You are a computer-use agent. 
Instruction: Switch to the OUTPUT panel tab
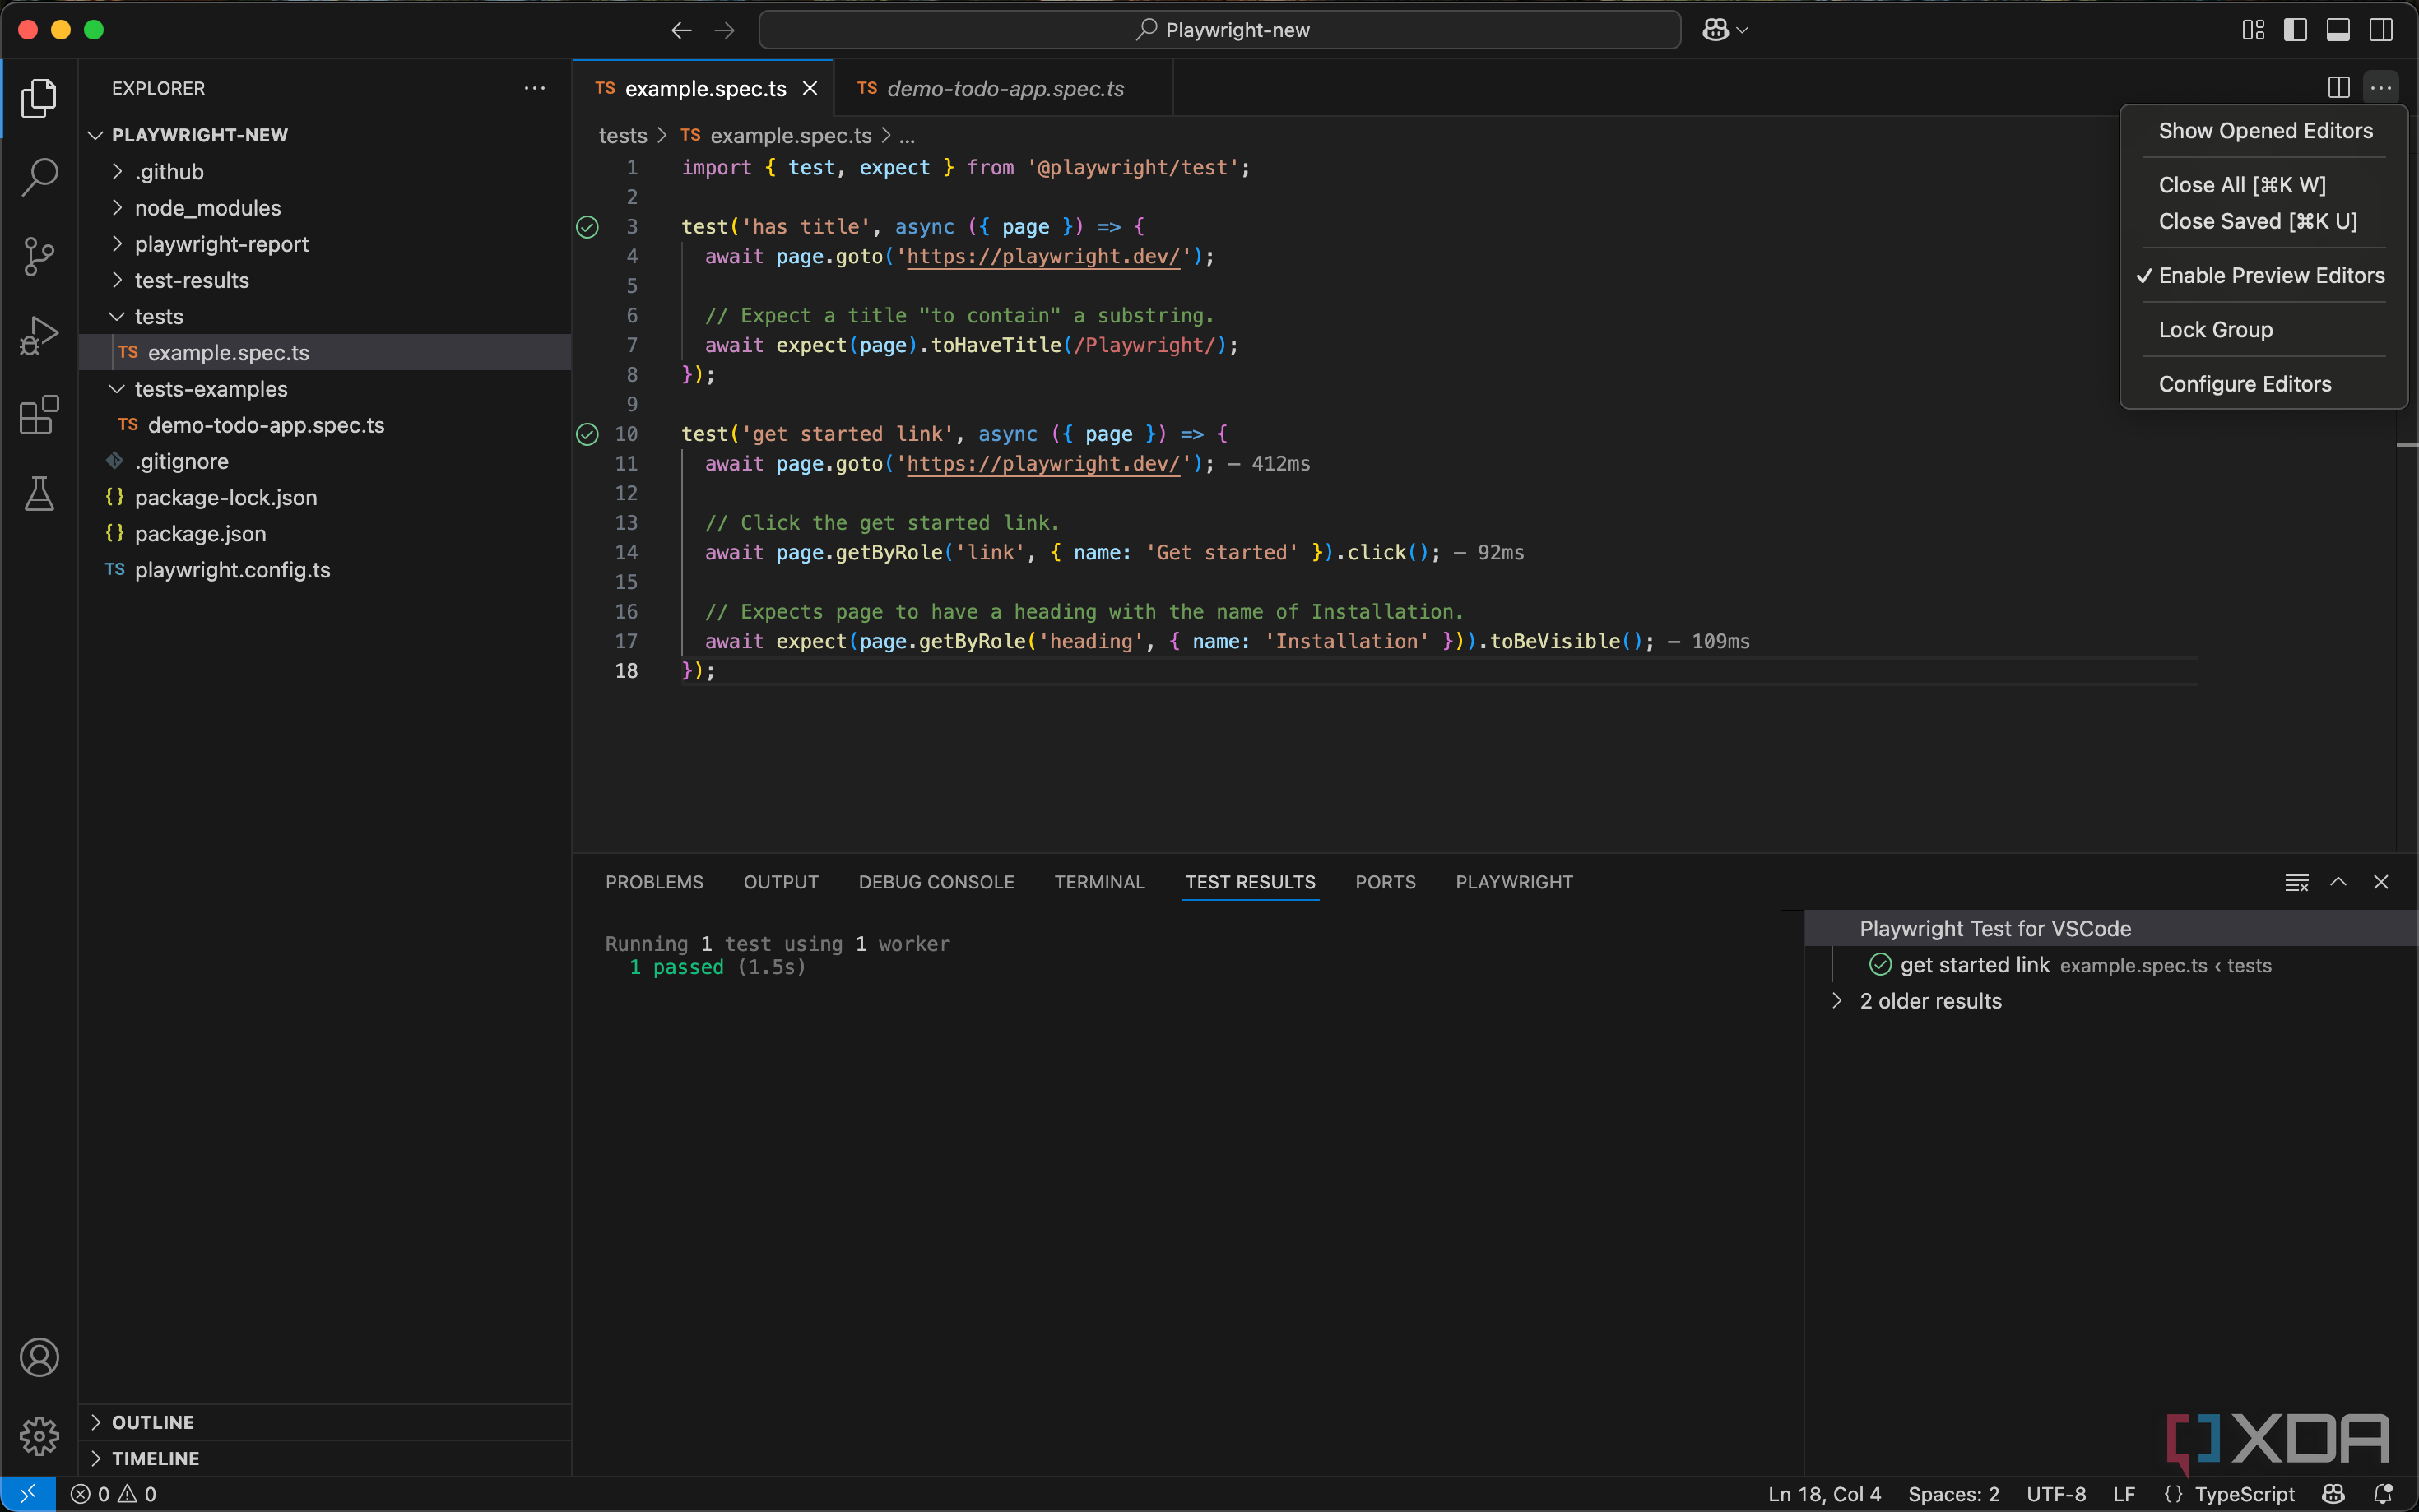[780, 882]
